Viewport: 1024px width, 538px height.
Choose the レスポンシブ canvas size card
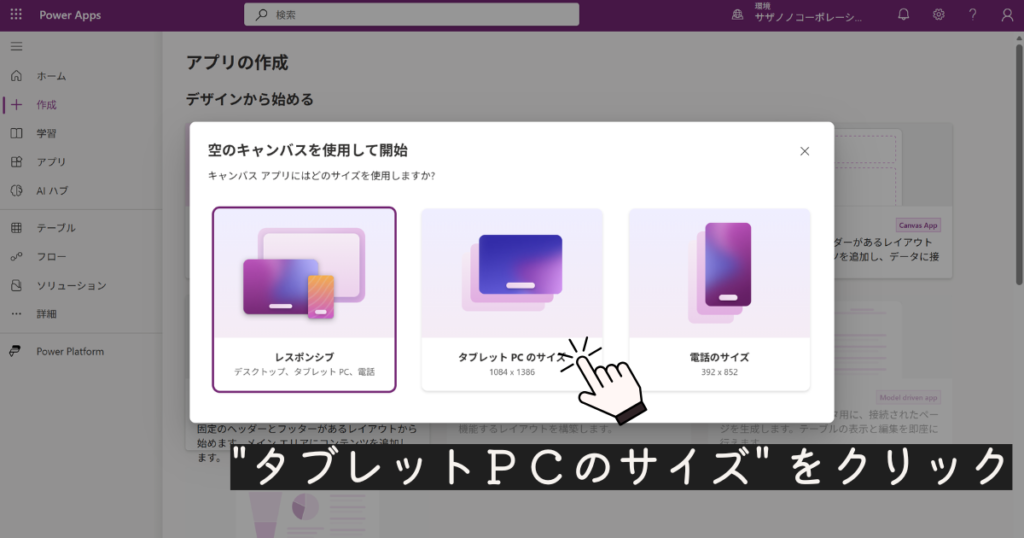(304, 299)
